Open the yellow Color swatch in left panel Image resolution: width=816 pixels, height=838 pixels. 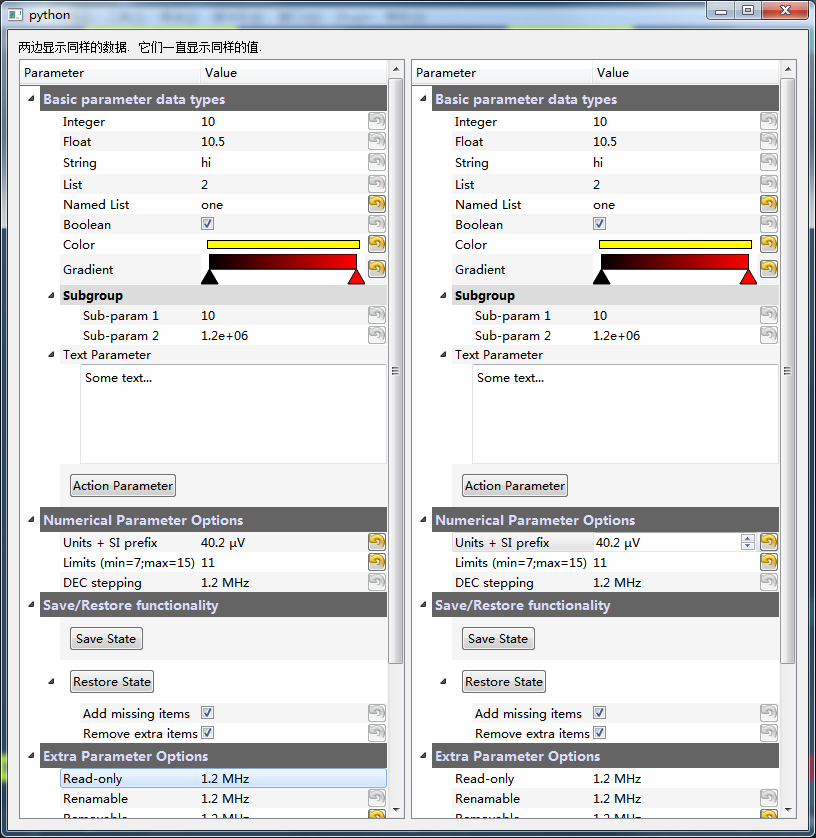tap(283, 245)
